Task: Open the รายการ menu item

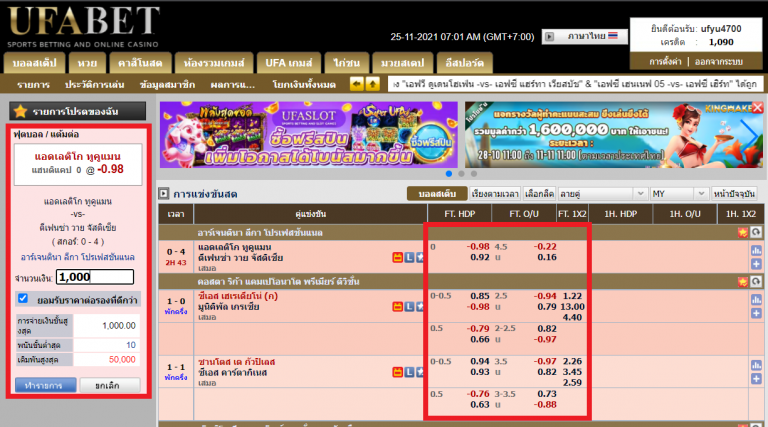Action: click(33, 85)
